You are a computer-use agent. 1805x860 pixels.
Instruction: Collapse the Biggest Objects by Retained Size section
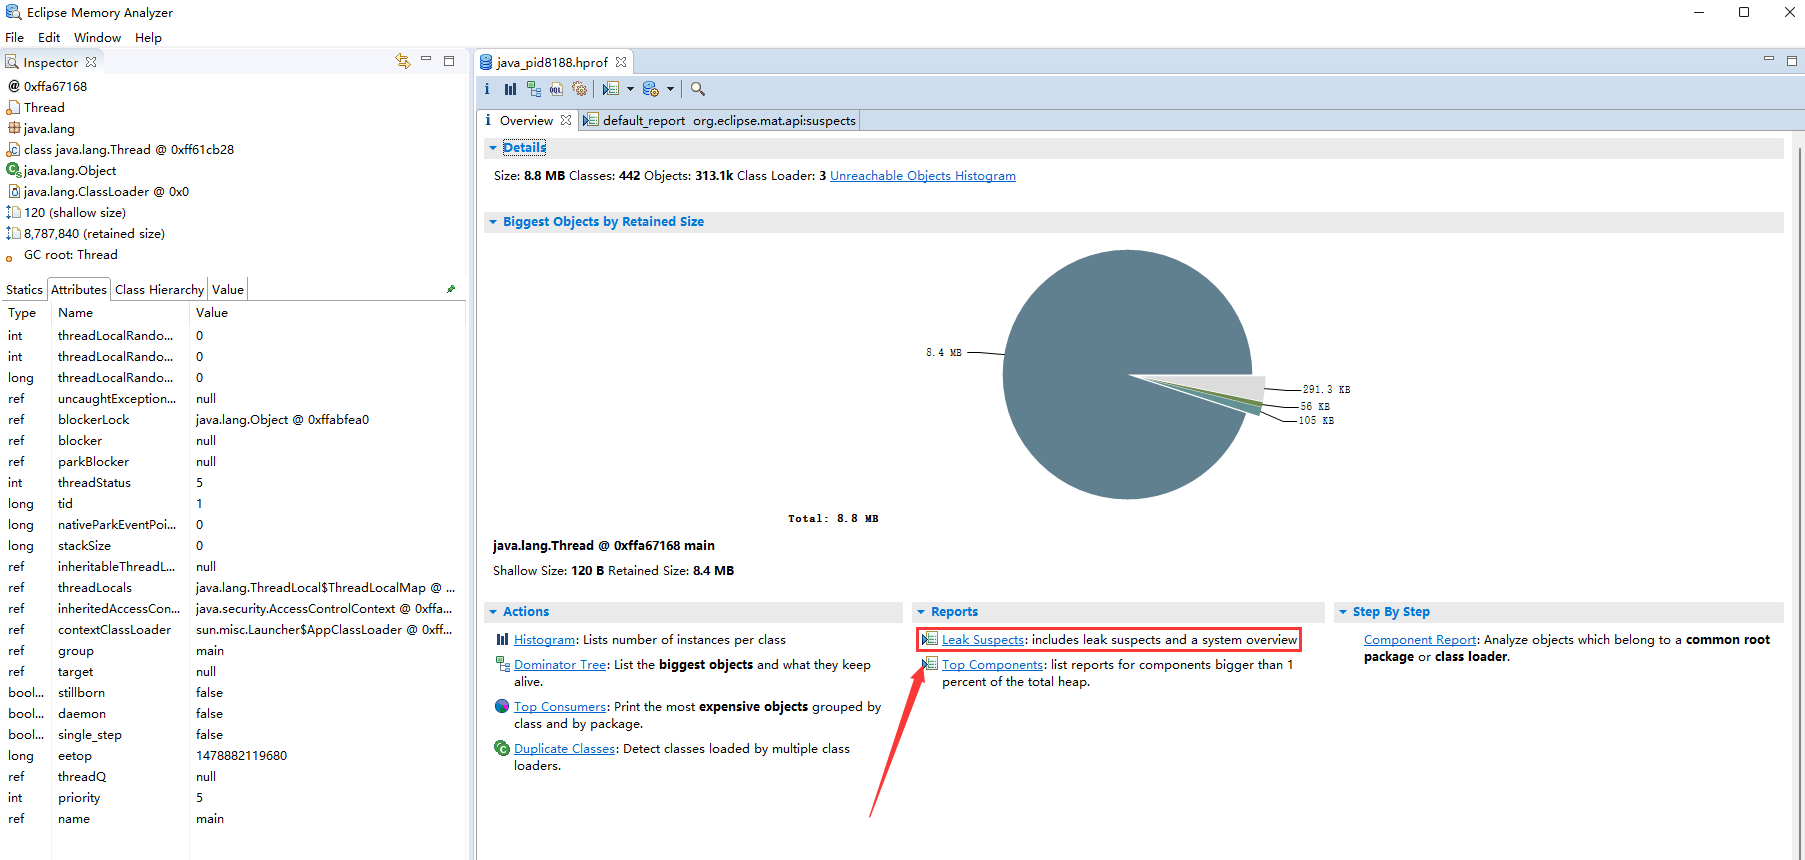pos(493,222)
